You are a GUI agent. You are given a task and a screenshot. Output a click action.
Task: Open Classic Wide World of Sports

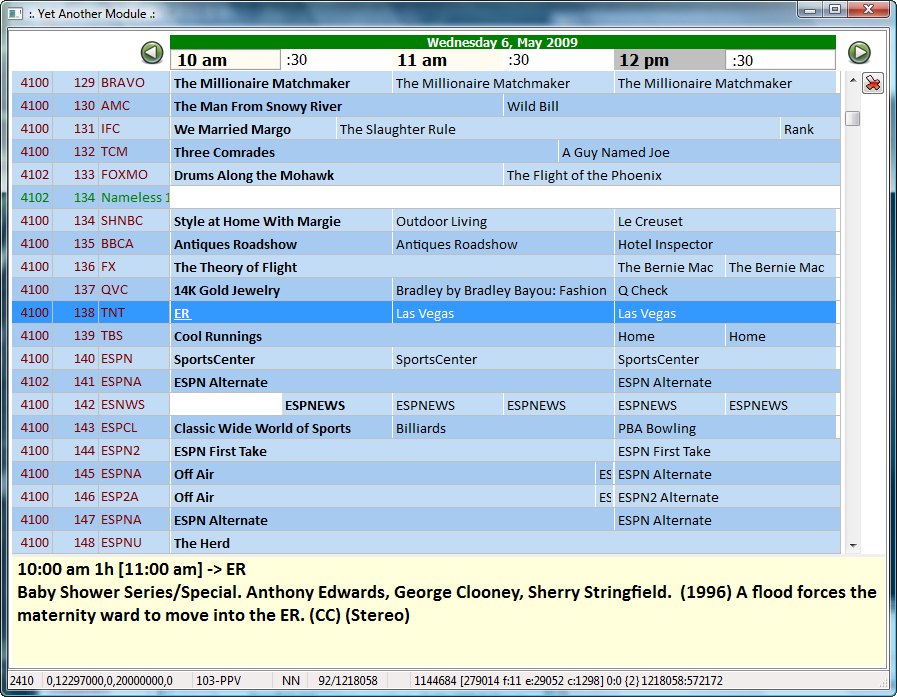(281, 428)
